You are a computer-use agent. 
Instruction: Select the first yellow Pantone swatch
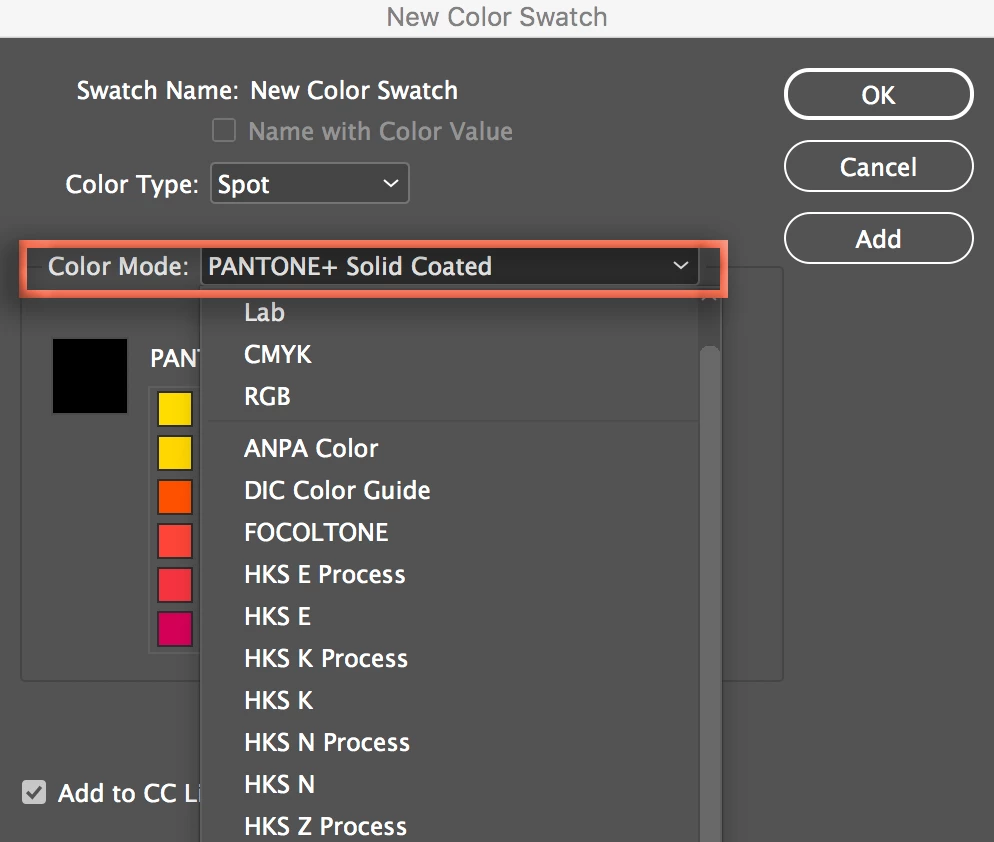click(x=174, y=408)
